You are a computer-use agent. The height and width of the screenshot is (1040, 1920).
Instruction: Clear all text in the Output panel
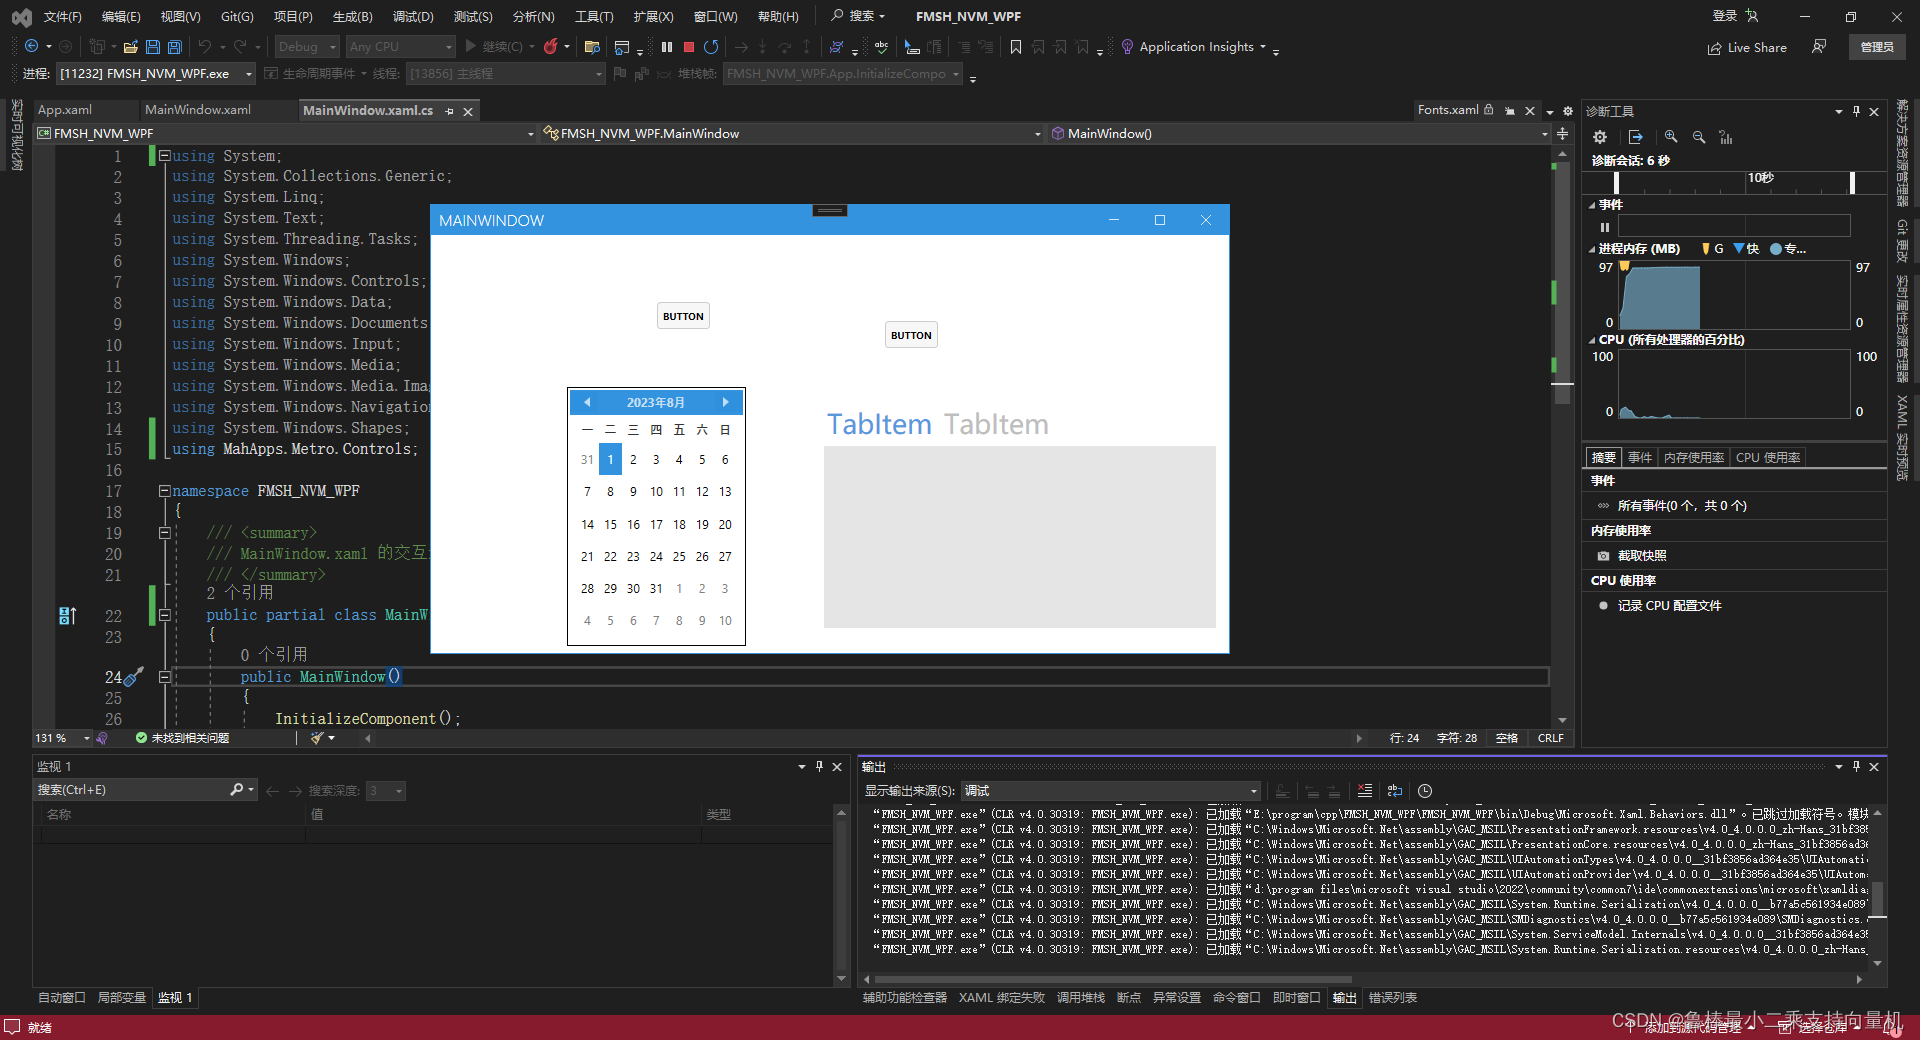[x=1365, y=791]
